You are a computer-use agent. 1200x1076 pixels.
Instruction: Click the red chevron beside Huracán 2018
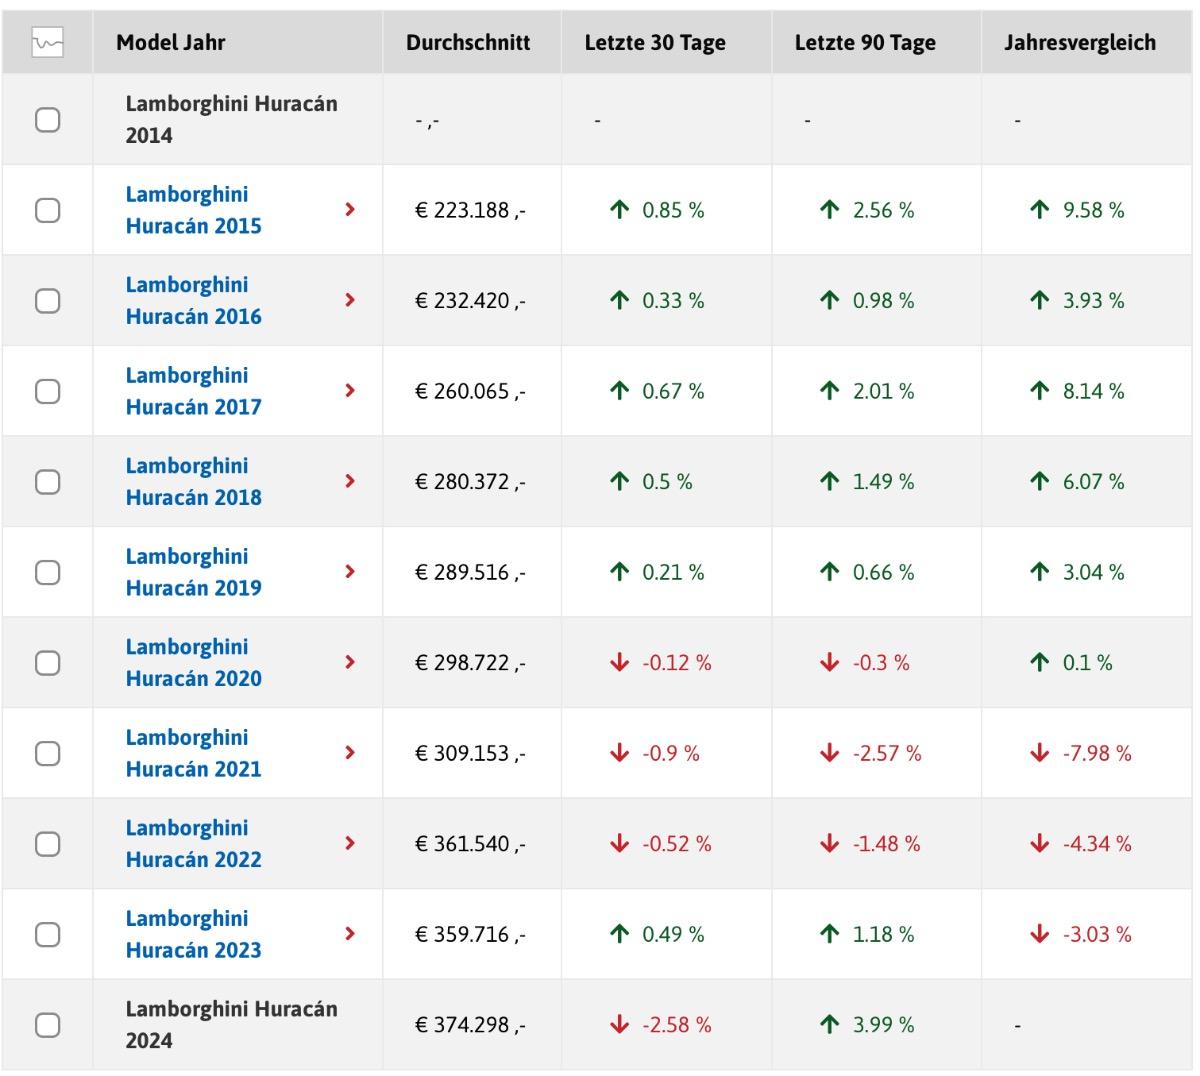click(x=350, y=480)
